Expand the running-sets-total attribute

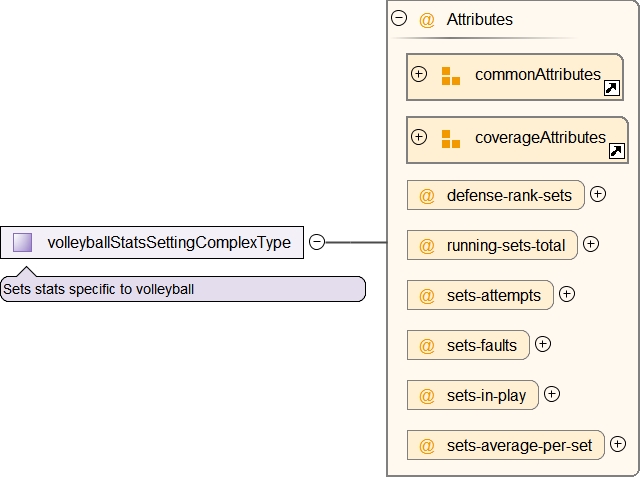pos(590,243)
